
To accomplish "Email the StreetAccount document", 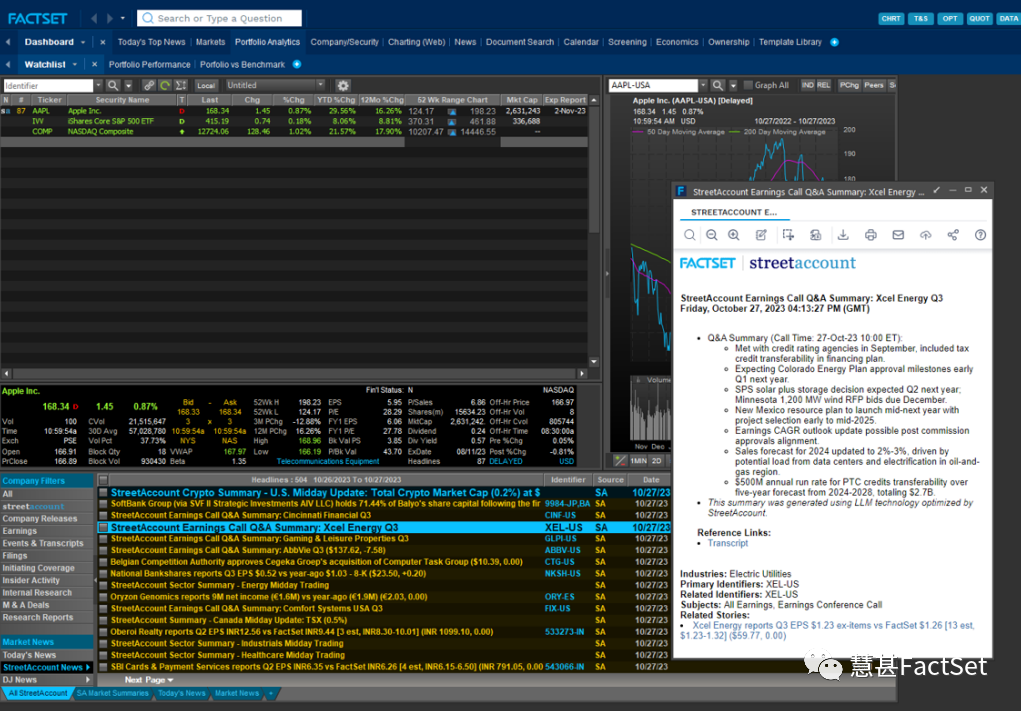I will click(898, 235).
